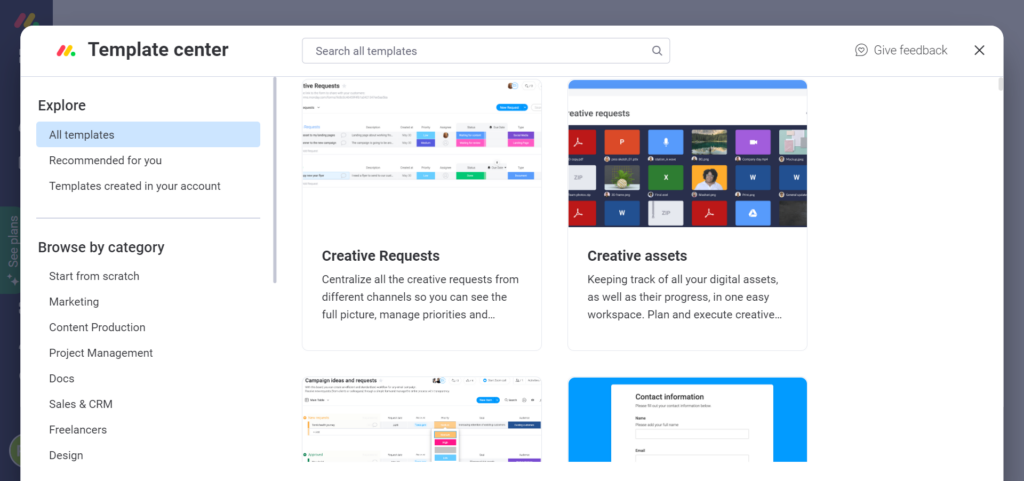This screenshot has height=481, width=1024.
Task: Click the search magnifier icon
Action: [657, 51]
